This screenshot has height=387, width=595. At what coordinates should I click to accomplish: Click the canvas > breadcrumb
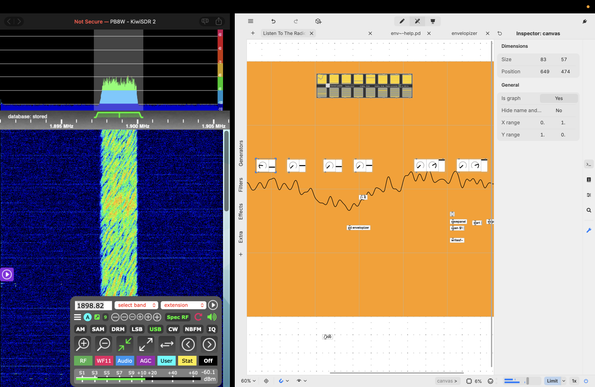[447, 381]
